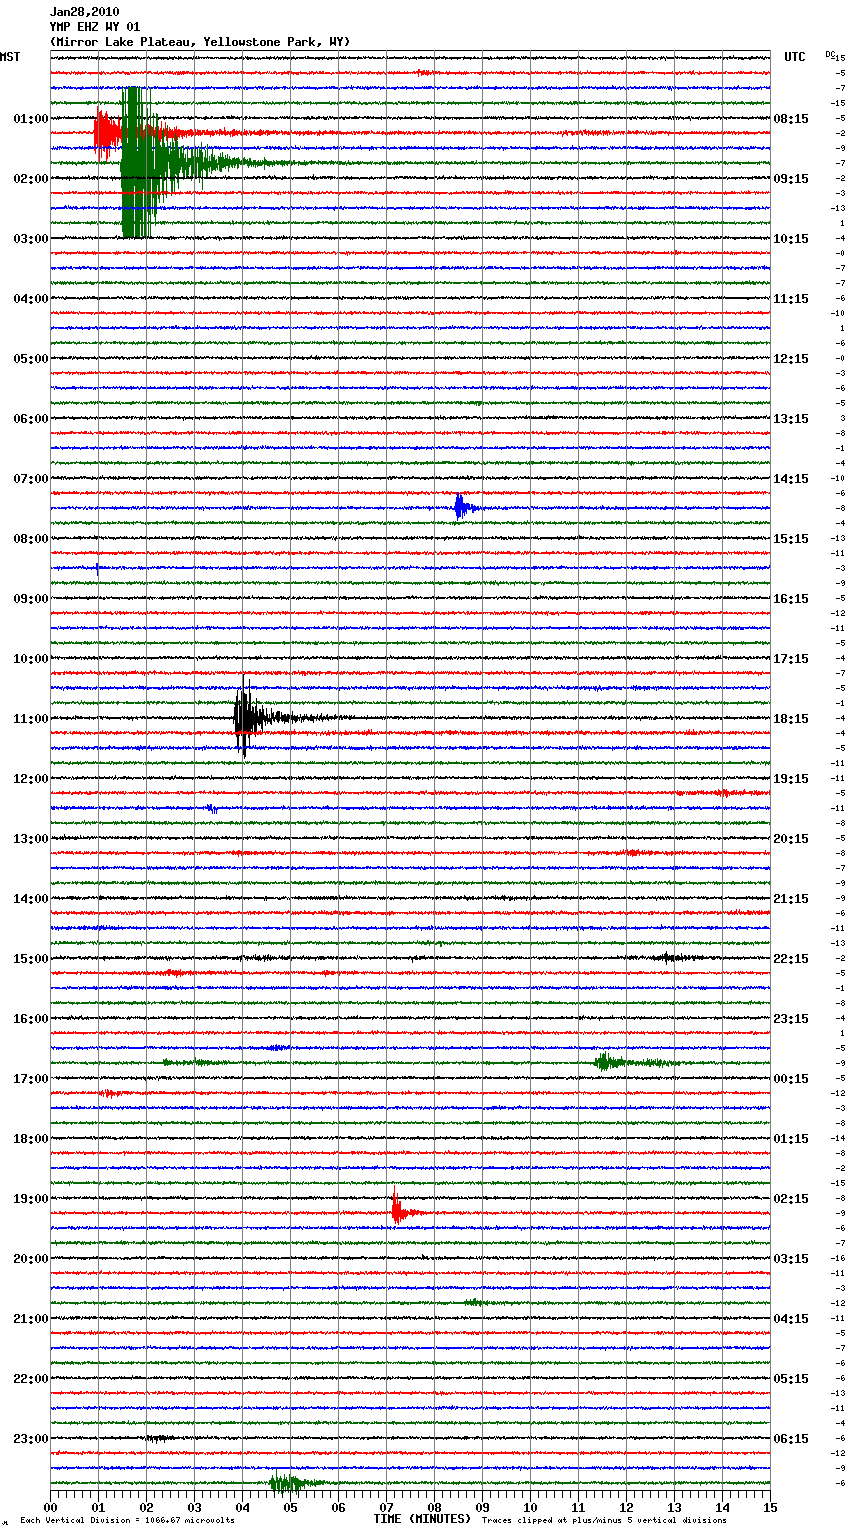Image resolution: width=850 pixels, height=1534 pixels.
Task: Click the Jan28,2010 date header
Action: tap(84, 12)
